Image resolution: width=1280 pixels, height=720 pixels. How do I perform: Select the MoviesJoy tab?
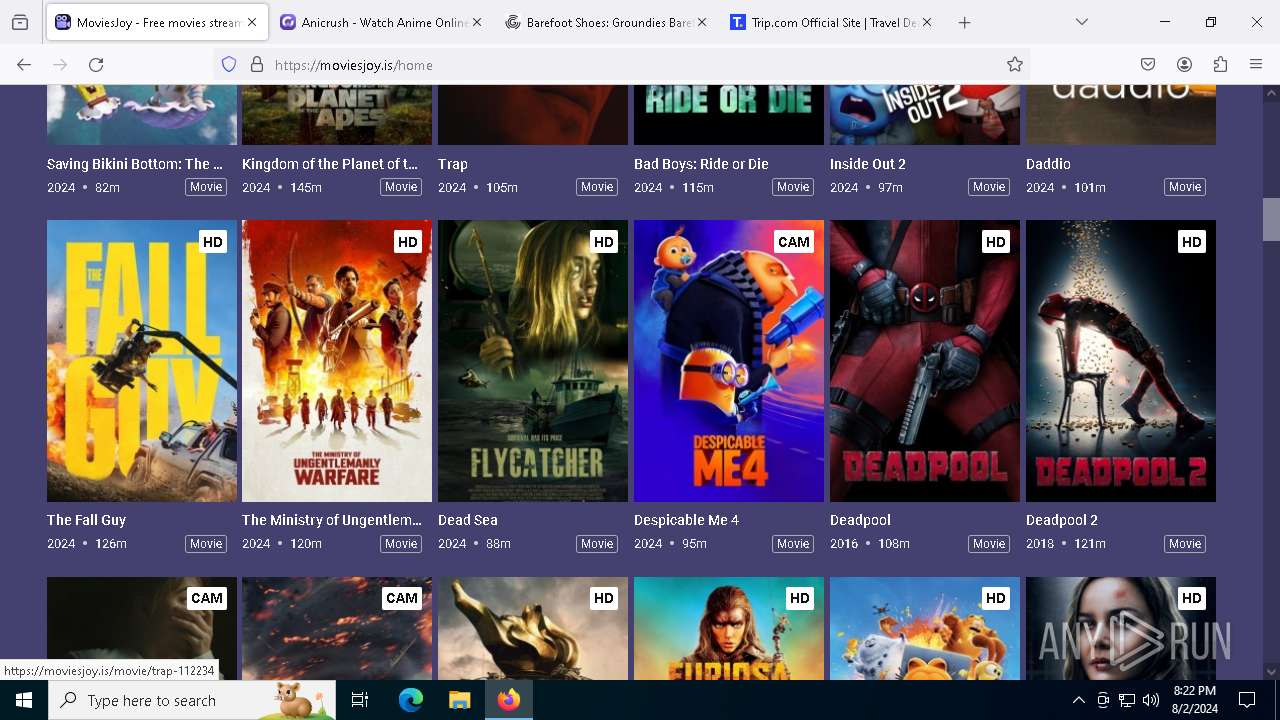(155, 22)
